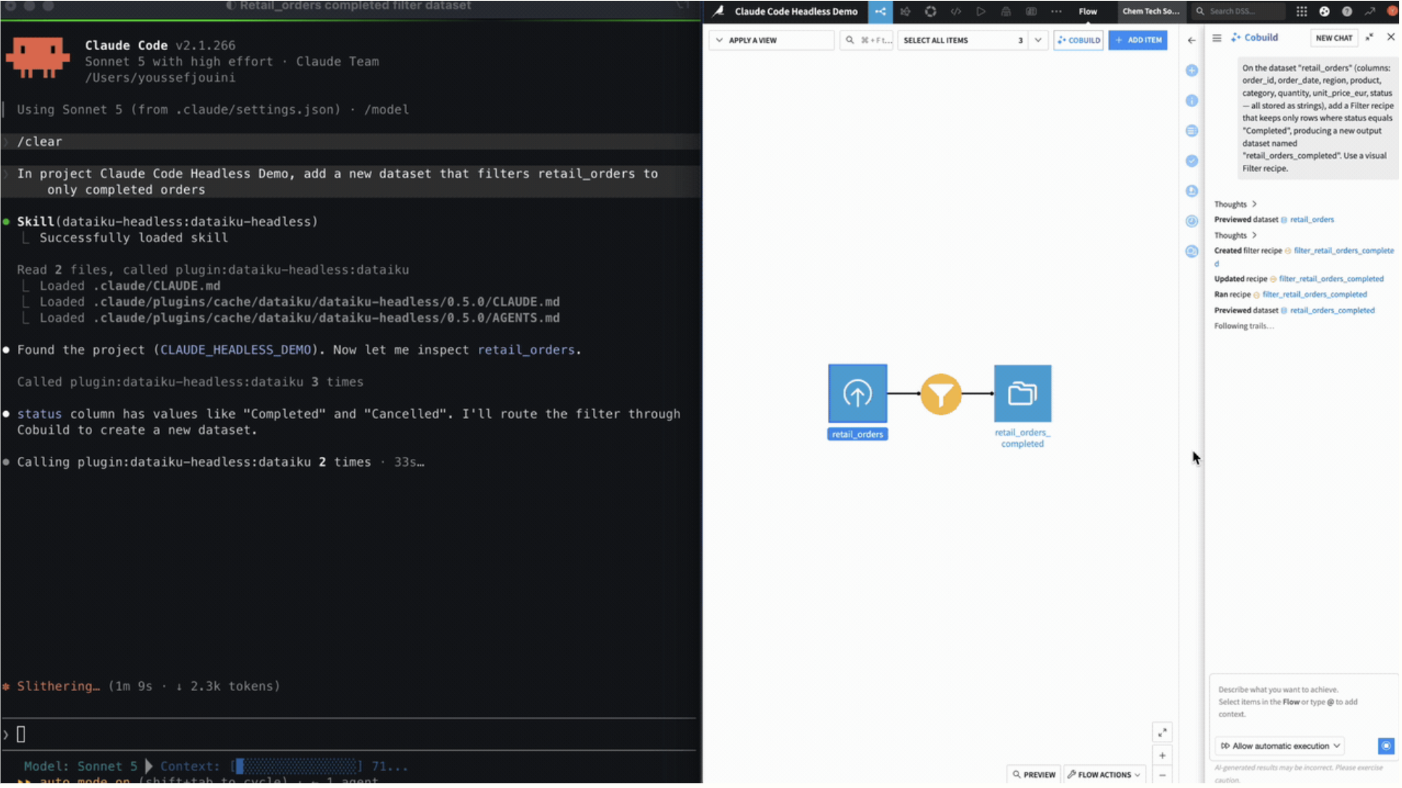This screenshot has width=1402, height=788.
Task: Click the Dataiku bird logo in the top bar
Action: click(718, 11)
